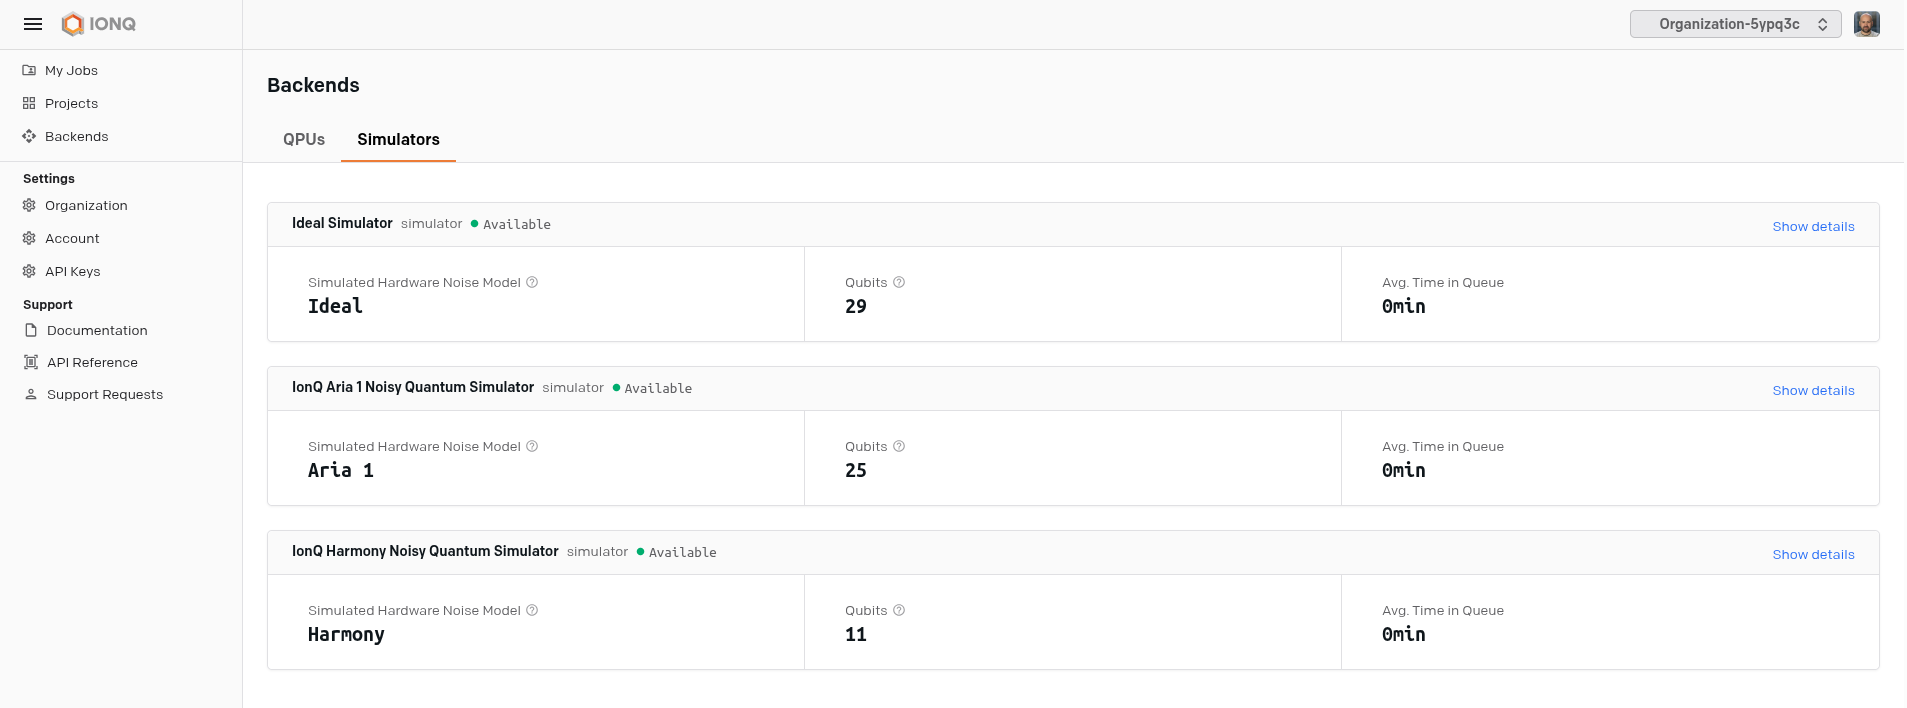Open Account settings

pyautogui.click(x=72, y=238)
